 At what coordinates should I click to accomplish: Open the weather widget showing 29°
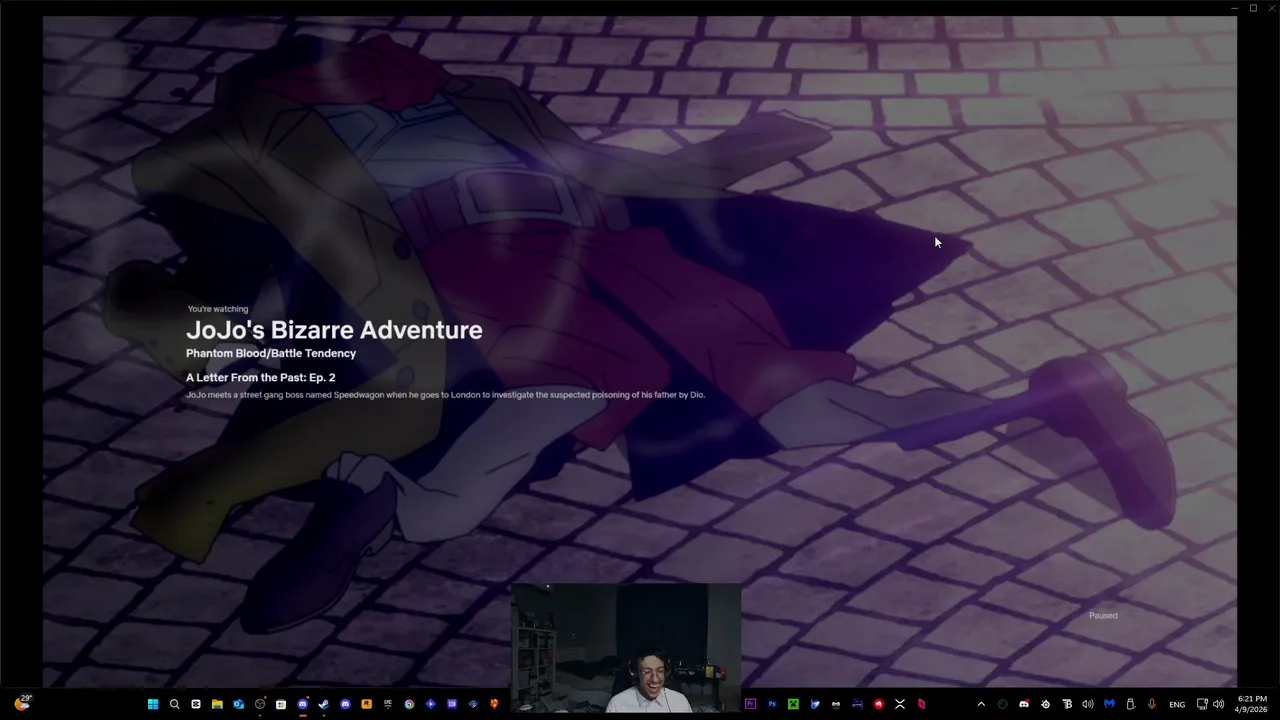22,703
